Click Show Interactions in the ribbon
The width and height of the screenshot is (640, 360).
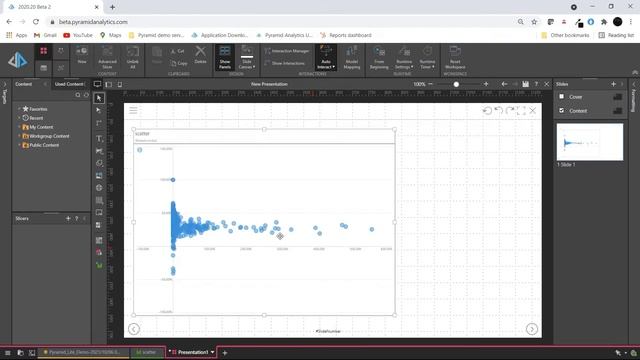[284, 63]
